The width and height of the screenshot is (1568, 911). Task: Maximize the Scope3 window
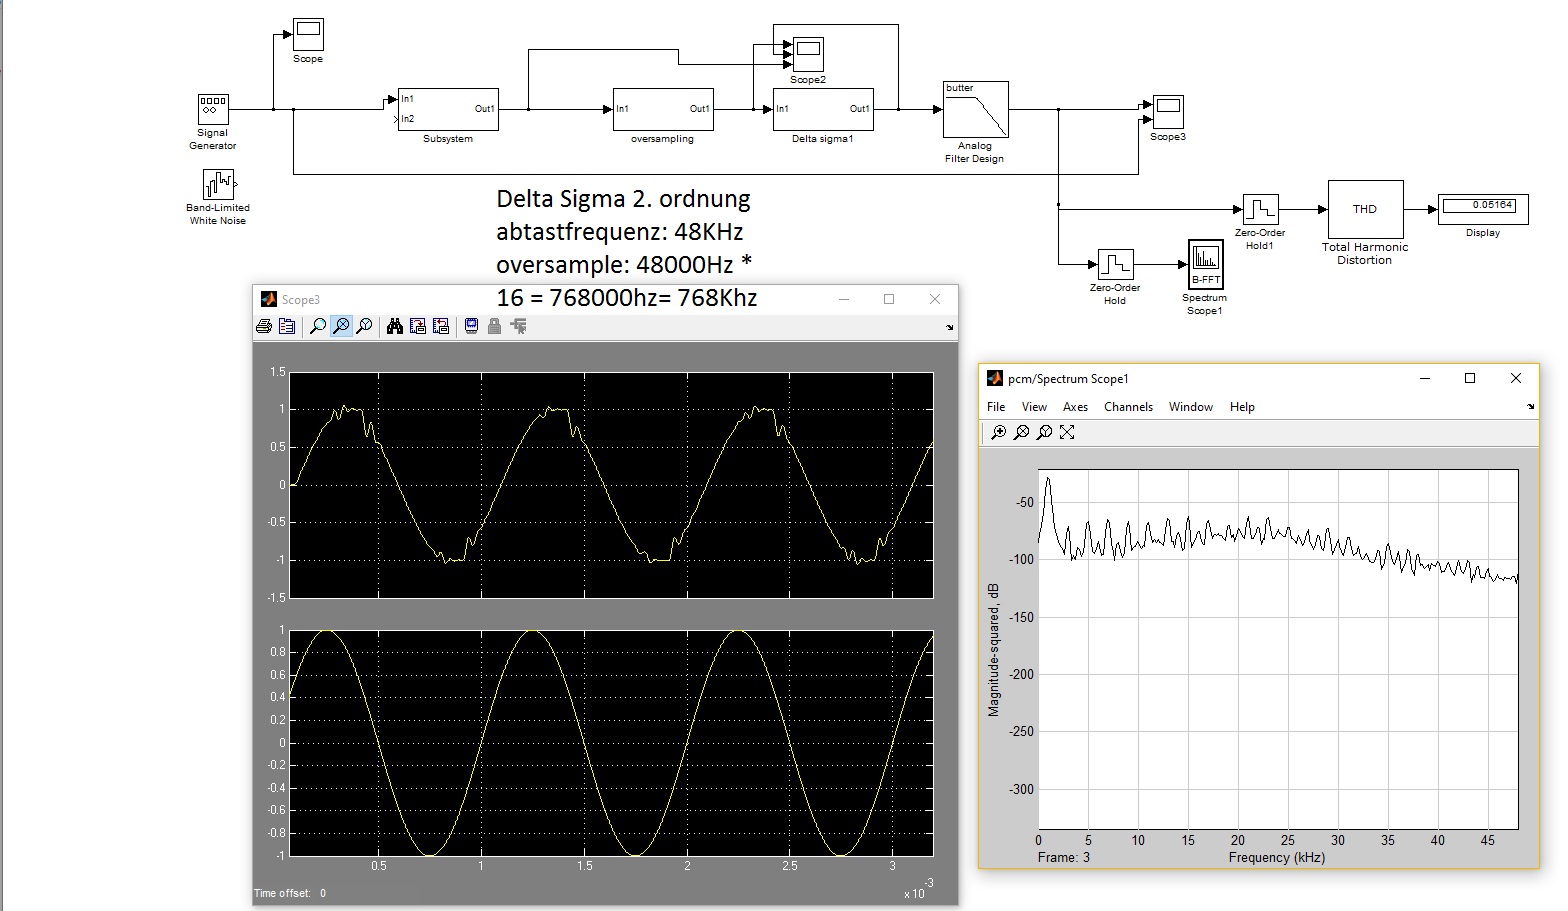(889, 299)
